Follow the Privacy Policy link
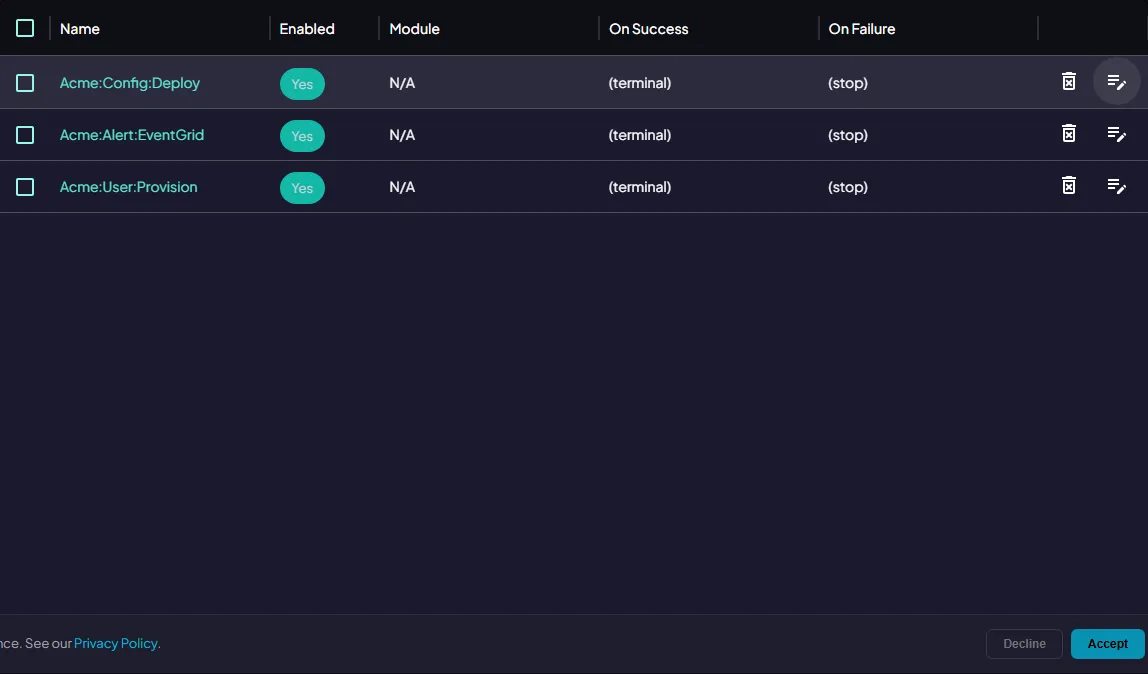This screenshot has height=674, width=1148. [116, 643]
